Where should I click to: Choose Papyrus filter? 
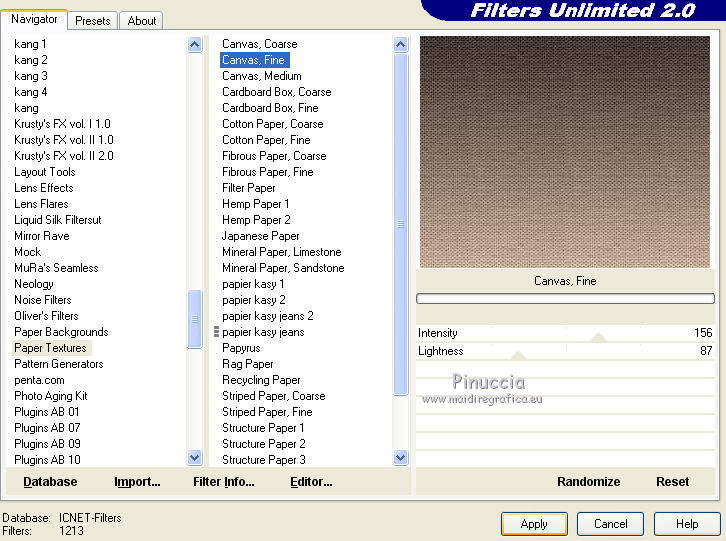241,348
